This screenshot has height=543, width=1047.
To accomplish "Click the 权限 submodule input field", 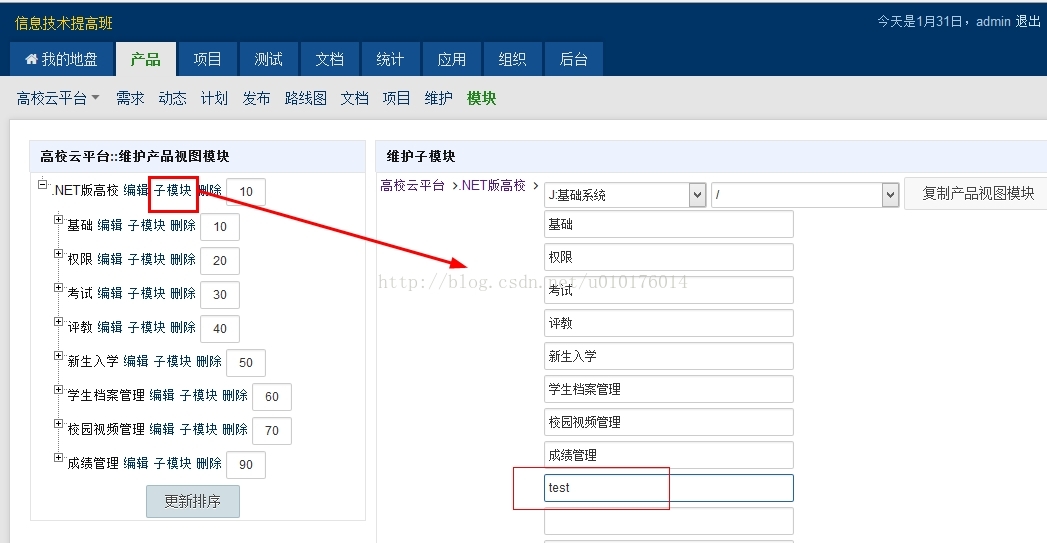I will pos(669,257).
